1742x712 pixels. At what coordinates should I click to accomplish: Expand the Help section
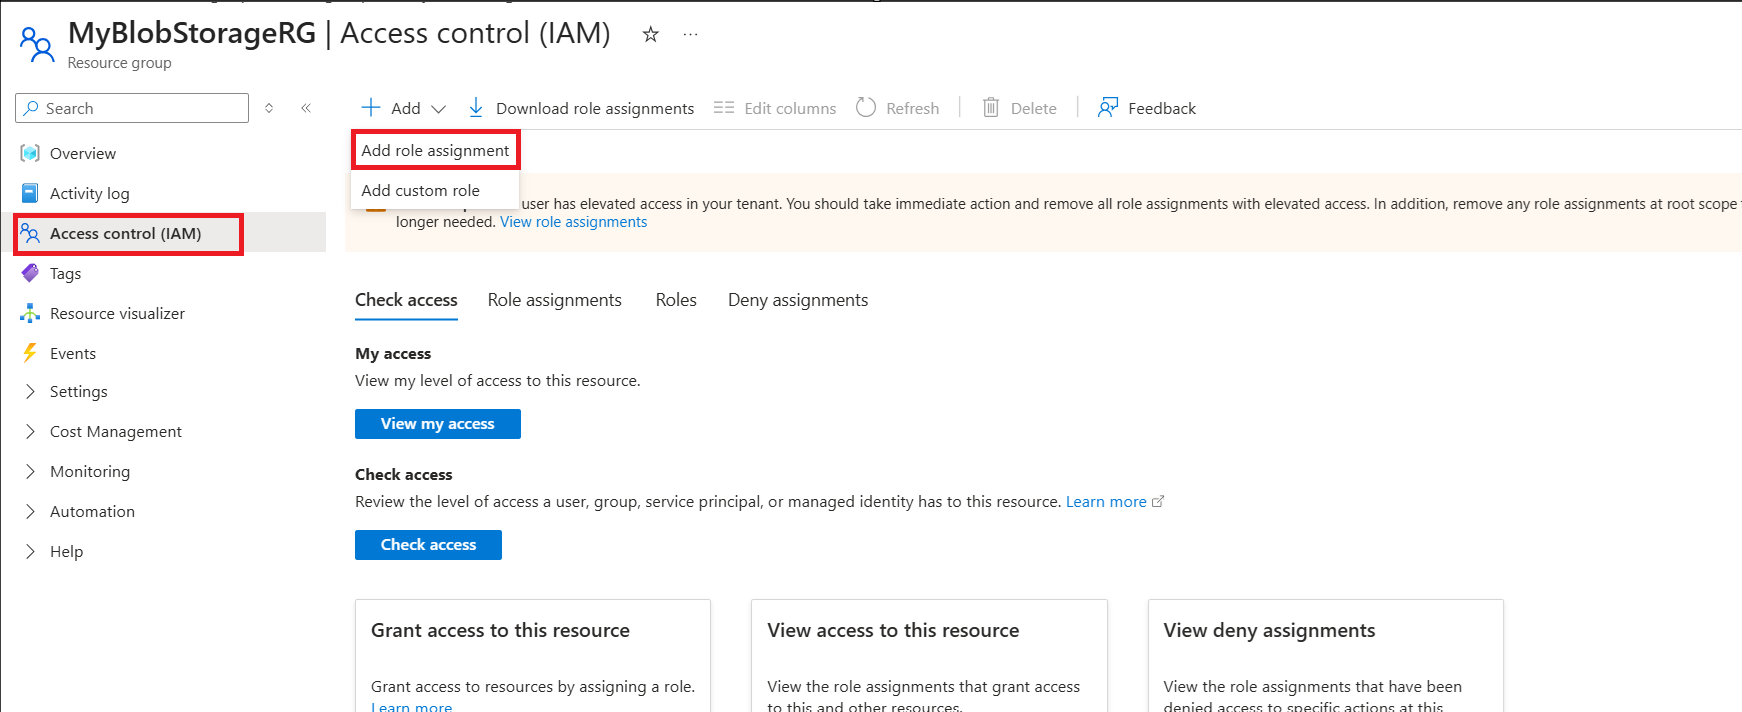30,551
